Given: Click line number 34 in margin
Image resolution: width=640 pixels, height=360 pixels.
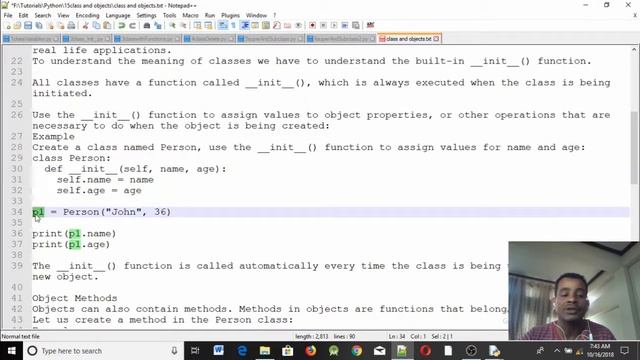Looking at the screenshot, I should point(17,212).
